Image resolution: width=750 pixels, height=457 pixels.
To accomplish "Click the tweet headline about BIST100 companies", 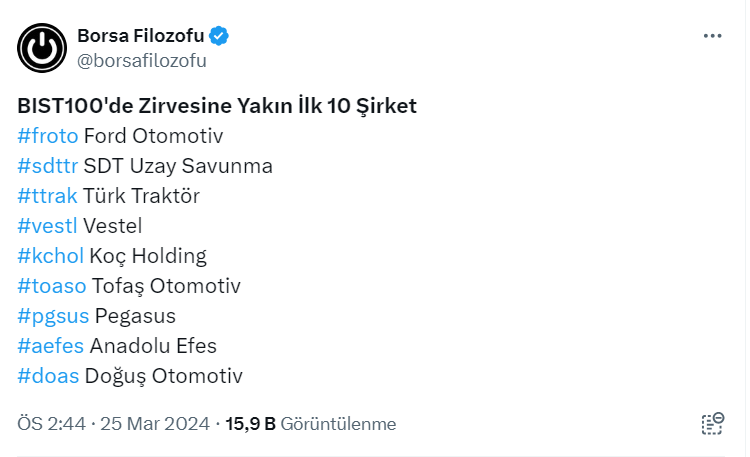I will (217, 106).
